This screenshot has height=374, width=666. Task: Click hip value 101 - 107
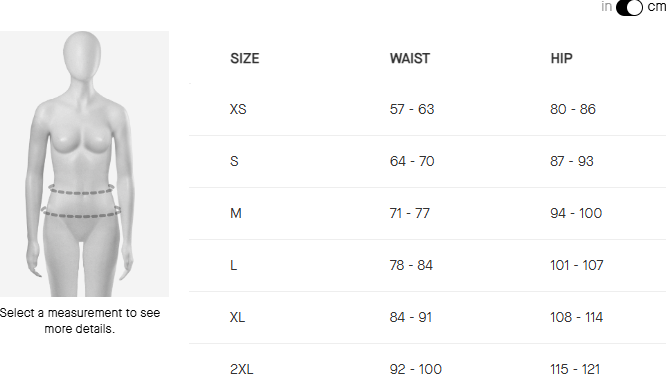[577, 265]
